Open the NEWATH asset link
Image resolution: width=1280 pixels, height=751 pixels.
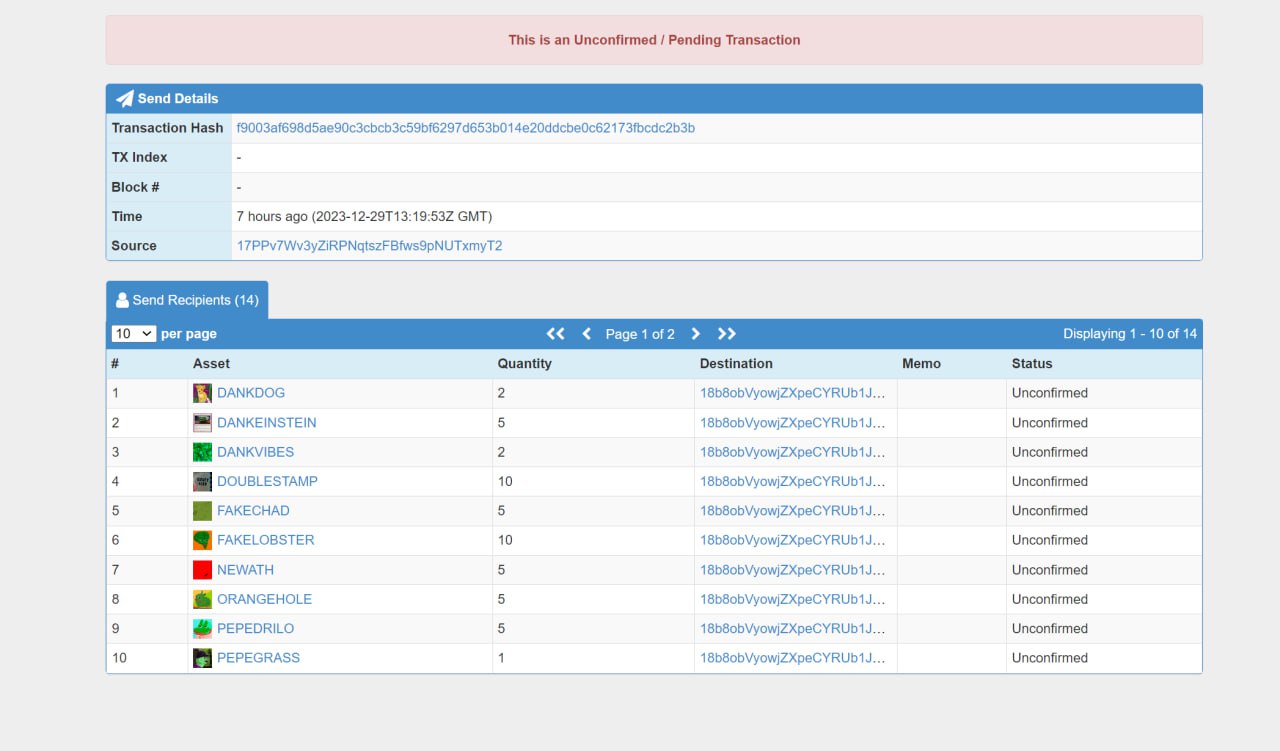(245, 570)
